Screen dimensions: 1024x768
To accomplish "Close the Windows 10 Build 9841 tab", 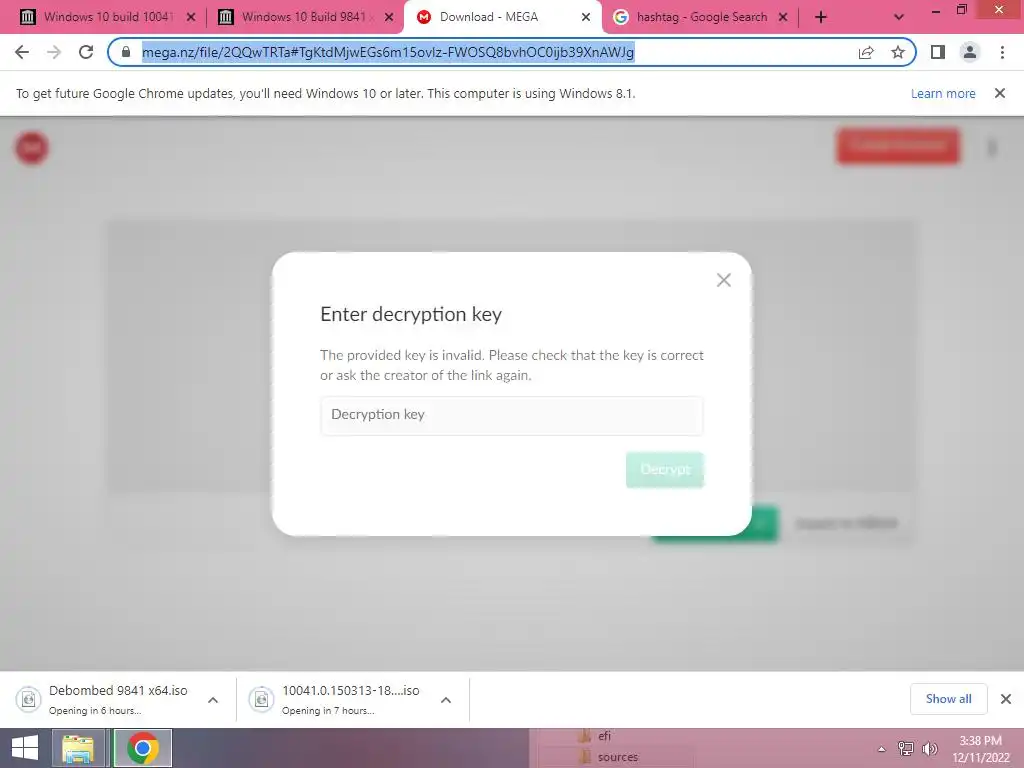I will click(389, 17).
